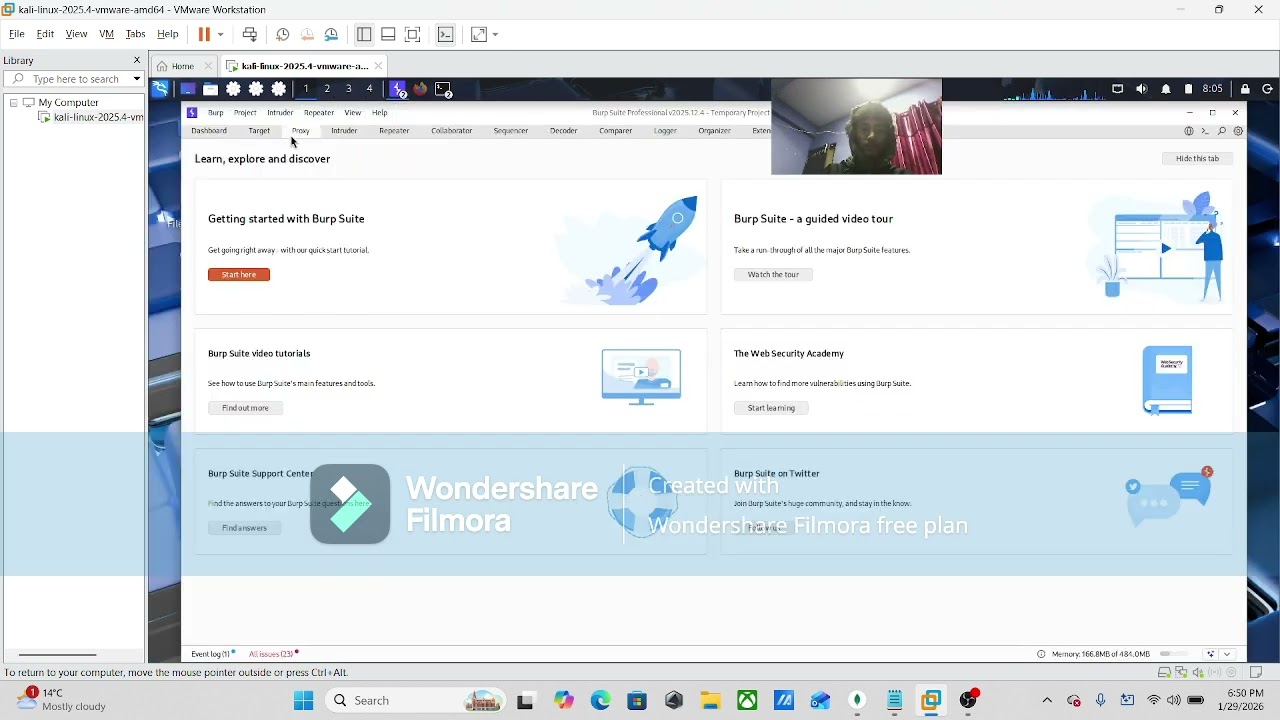Click the Hide this tab button
1280x720 pixels.
click(1197, 159)
